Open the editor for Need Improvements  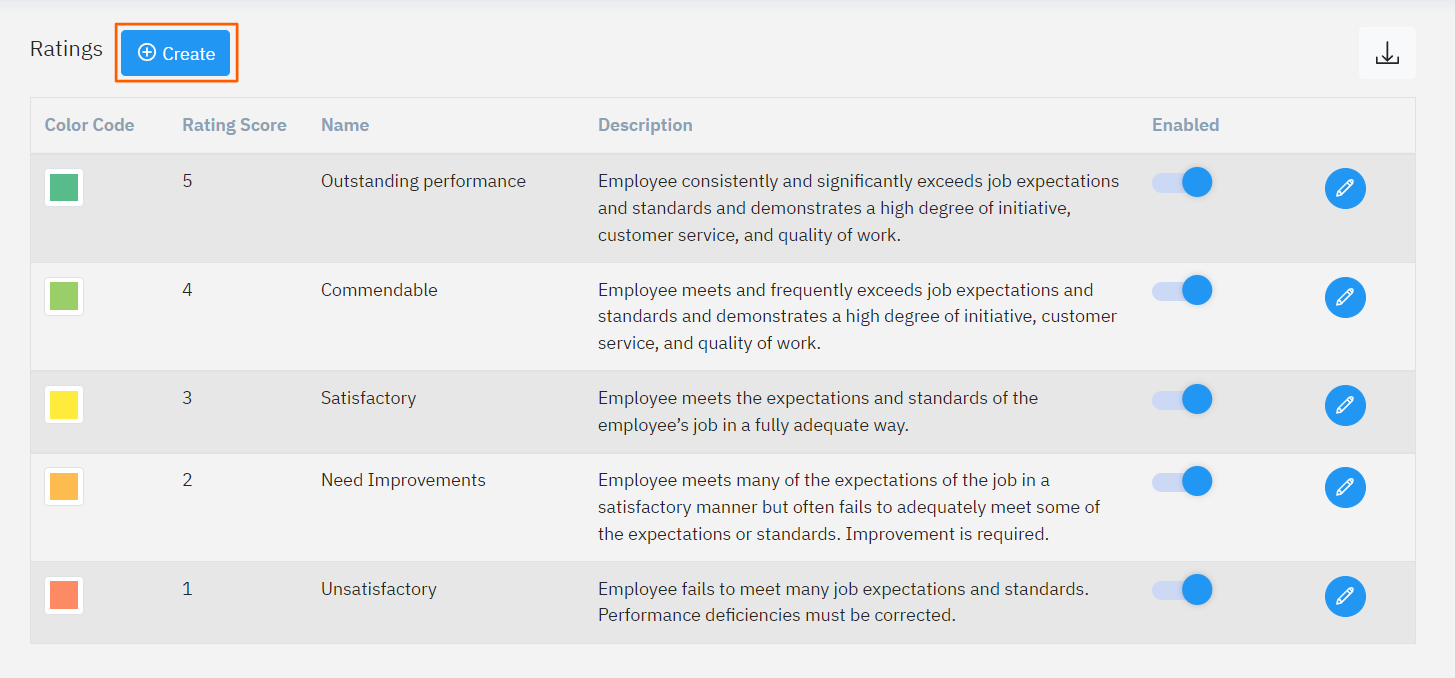1345,487
